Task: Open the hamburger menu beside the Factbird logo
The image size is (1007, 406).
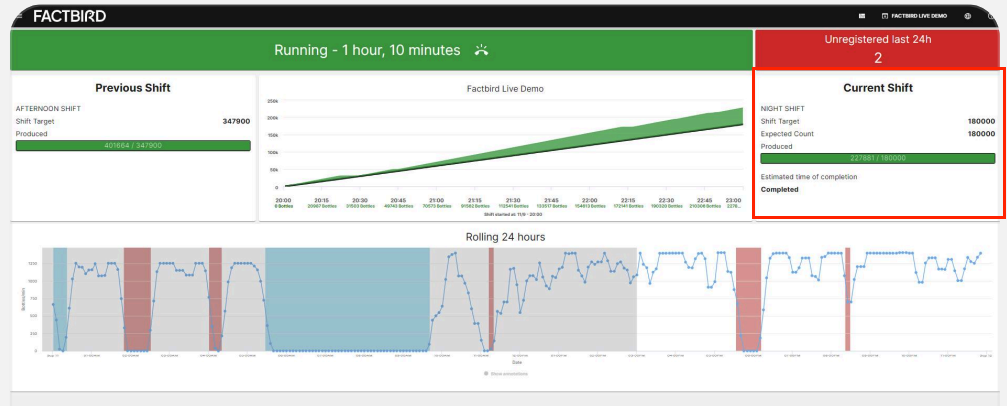Action: (x=20, y=16)
